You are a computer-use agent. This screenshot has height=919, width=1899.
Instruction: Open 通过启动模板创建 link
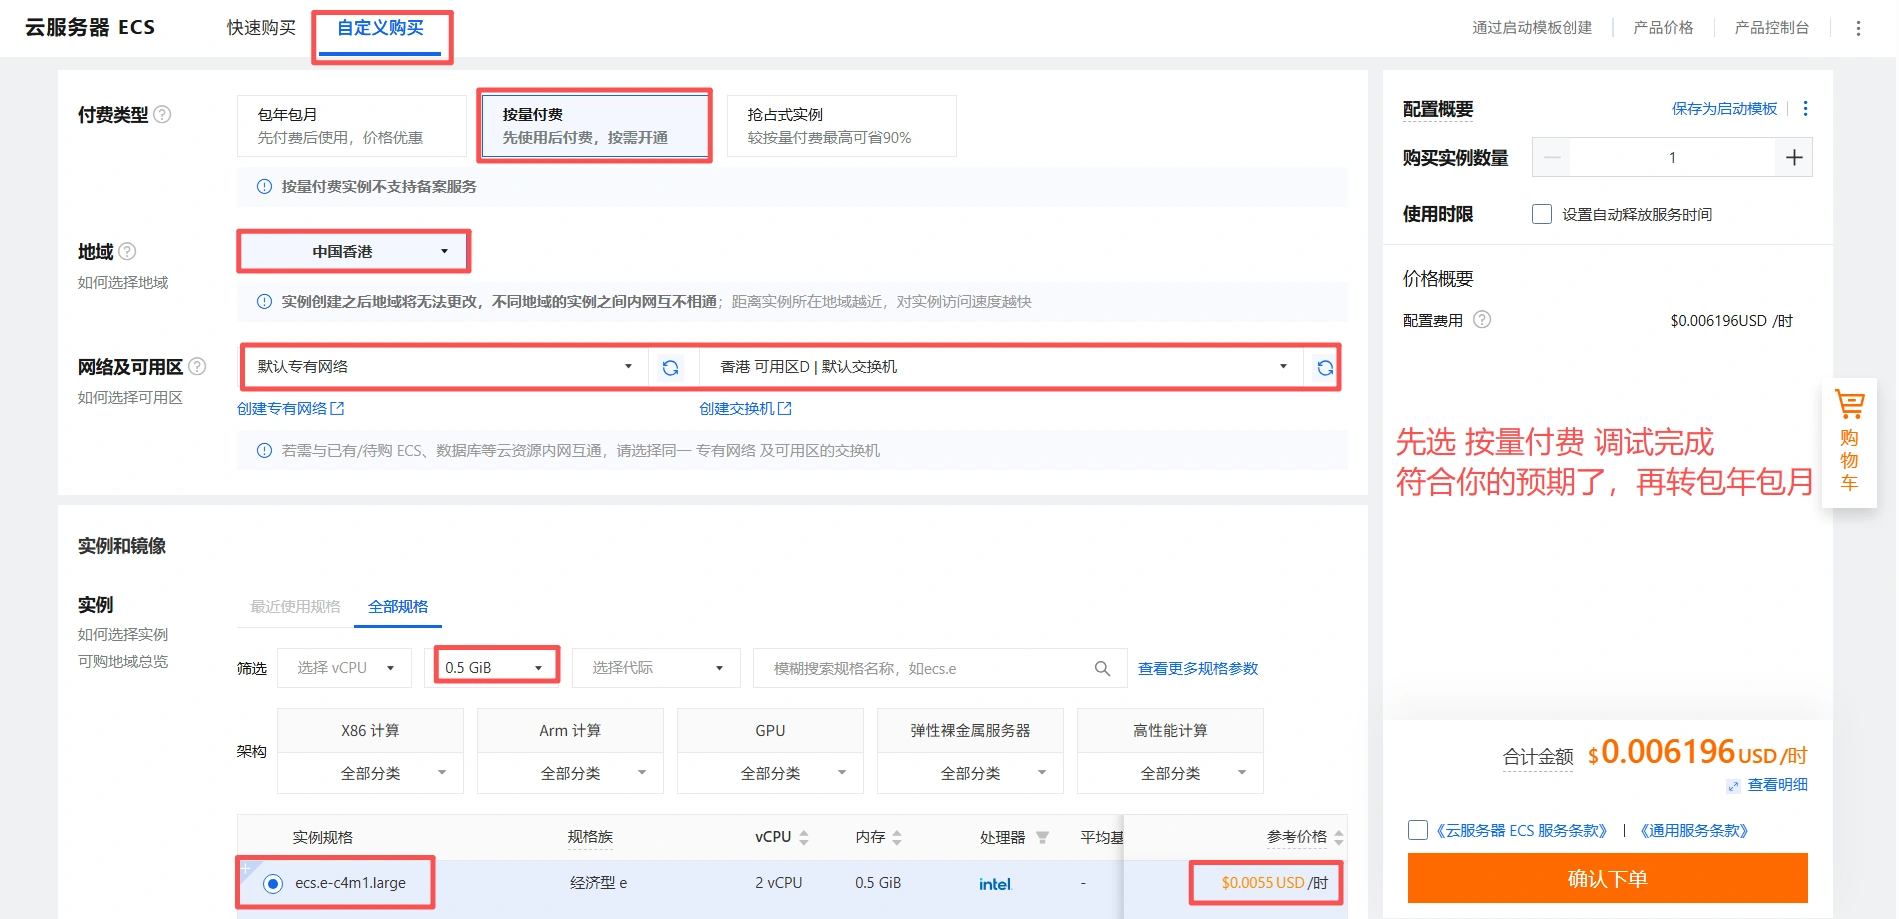[1532, 28]
